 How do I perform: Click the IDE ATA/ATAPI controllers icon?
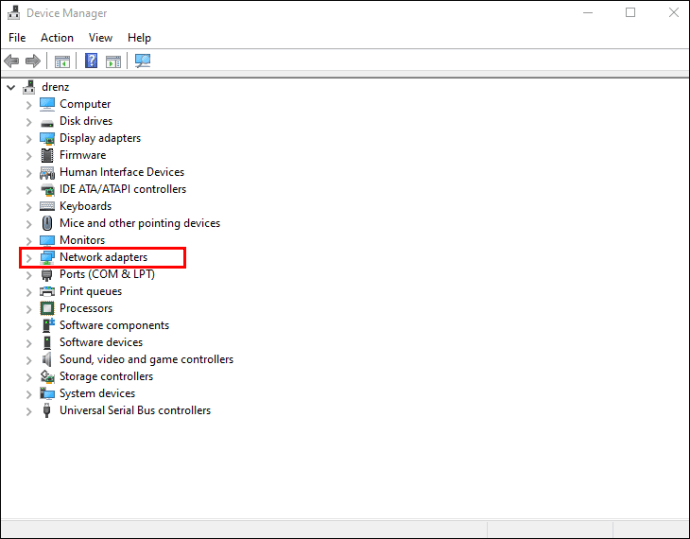click(47, 190)
